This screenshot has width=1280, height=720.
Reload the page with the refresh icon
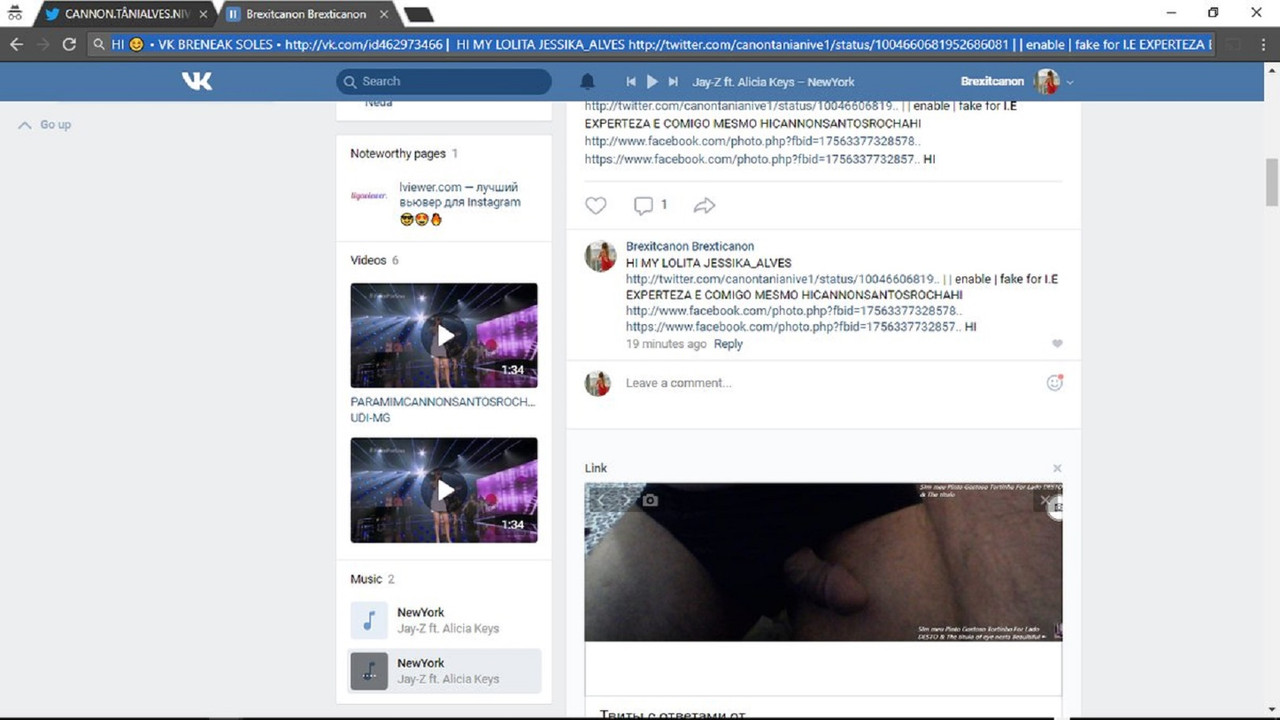tap(69, 44)
